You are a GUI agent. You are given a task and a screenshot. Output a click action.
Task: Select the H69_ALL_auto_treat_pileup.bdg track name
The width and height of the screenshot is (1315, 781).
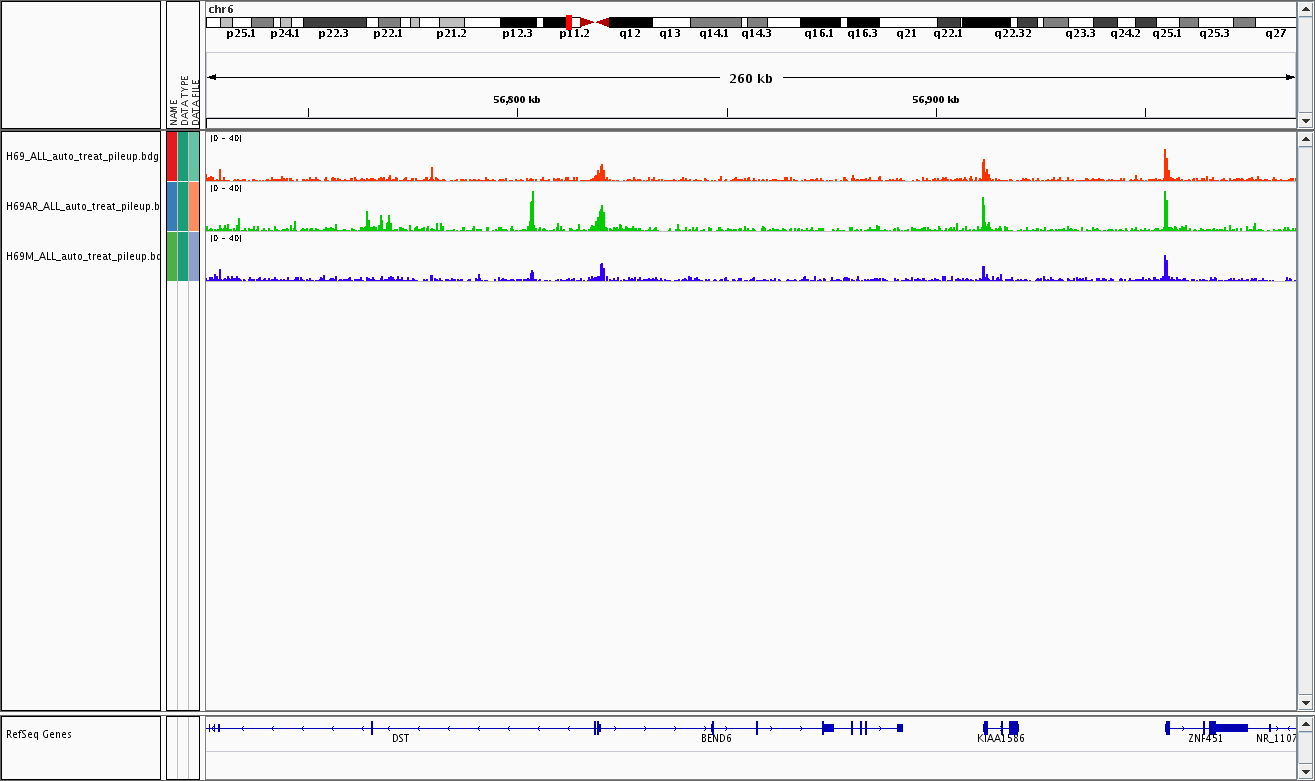tap(82, 156)
